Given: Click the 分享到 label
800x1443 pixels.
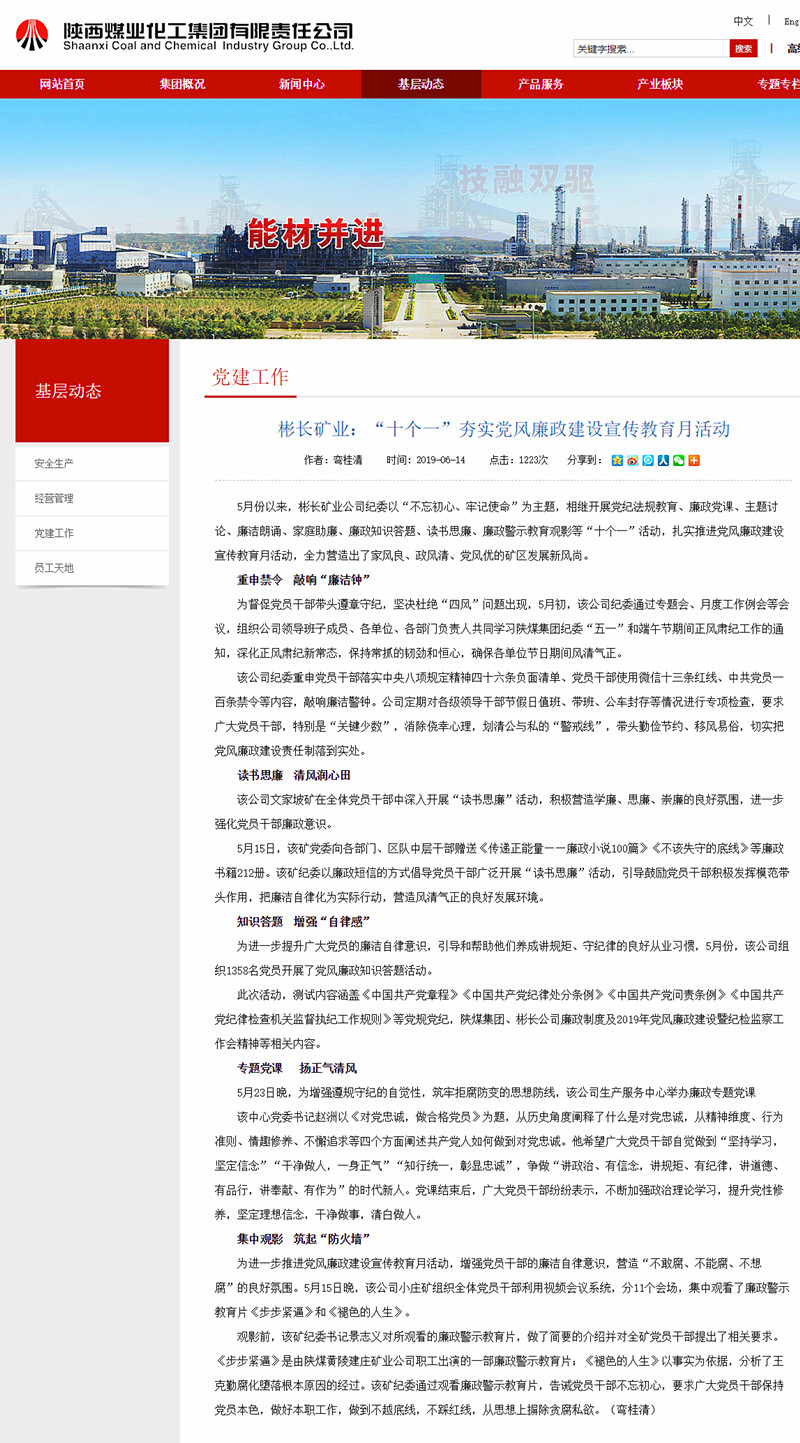Looking at the screenshot, I should (583, 460).
